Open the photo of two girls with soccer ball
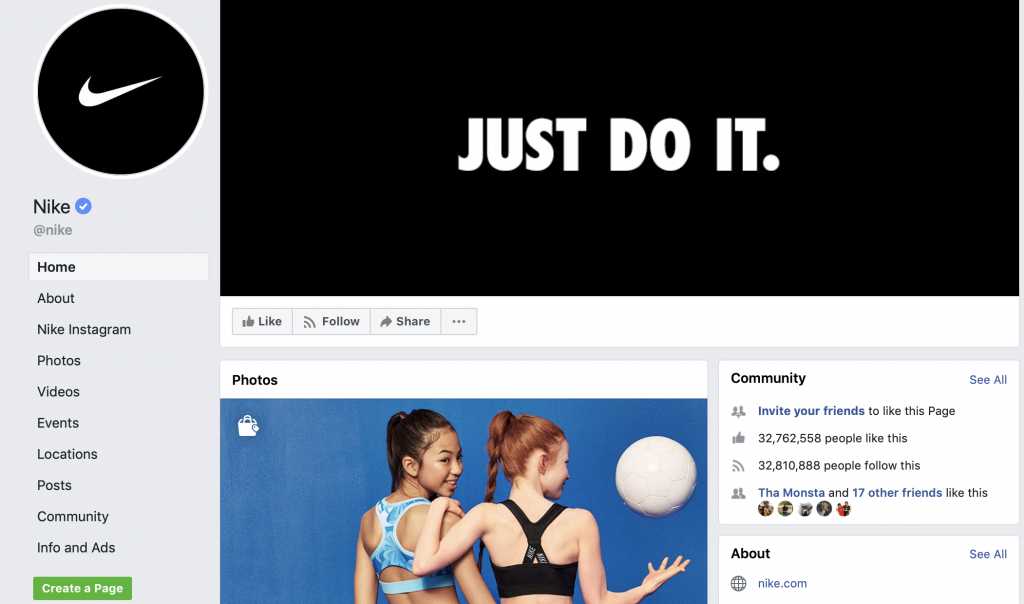 click(464, 501)
